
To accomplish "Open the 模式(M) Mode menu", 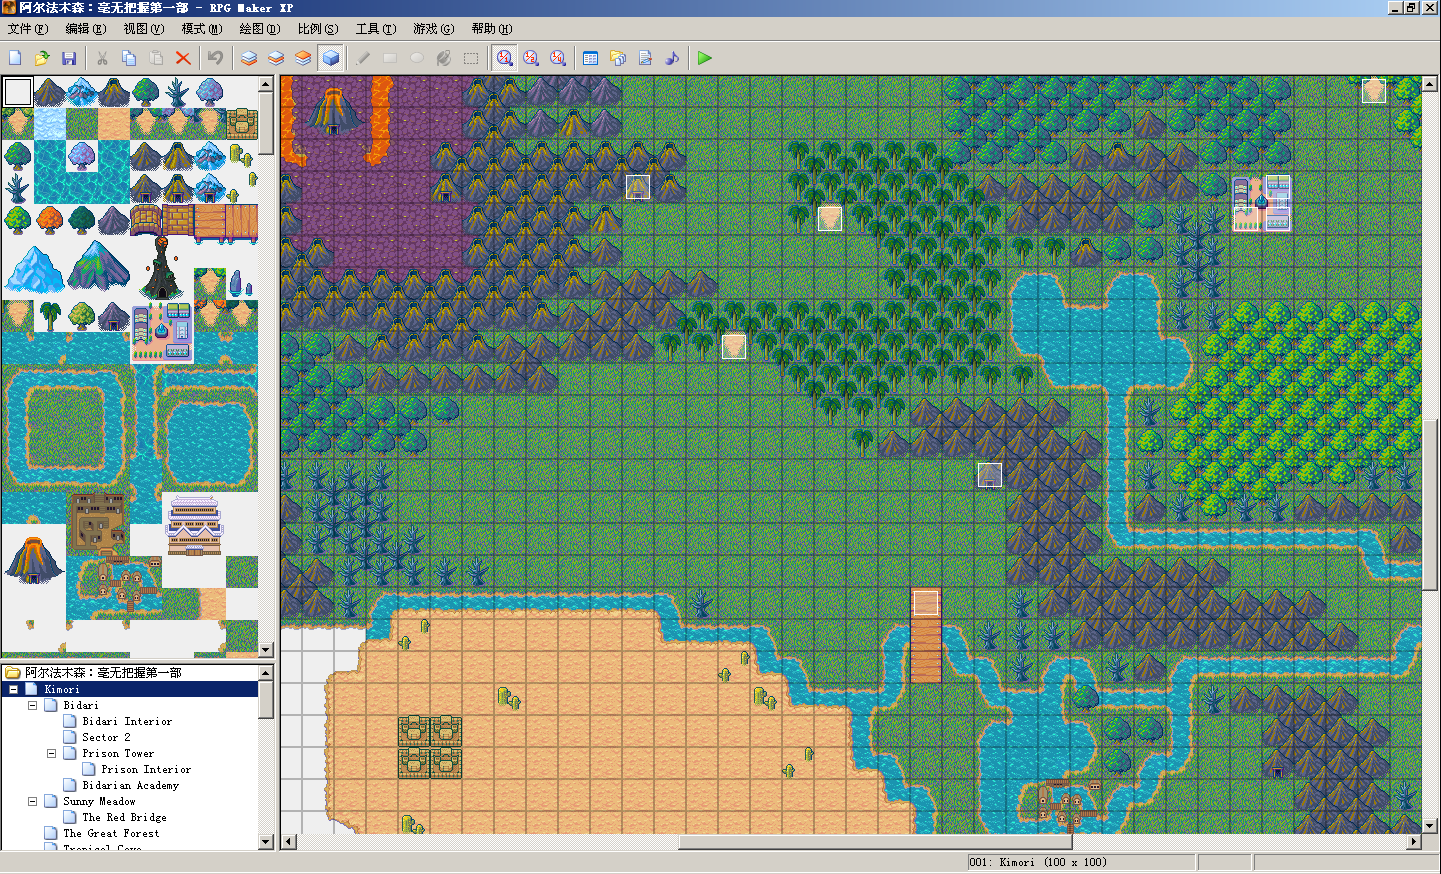I will point(202,29).
